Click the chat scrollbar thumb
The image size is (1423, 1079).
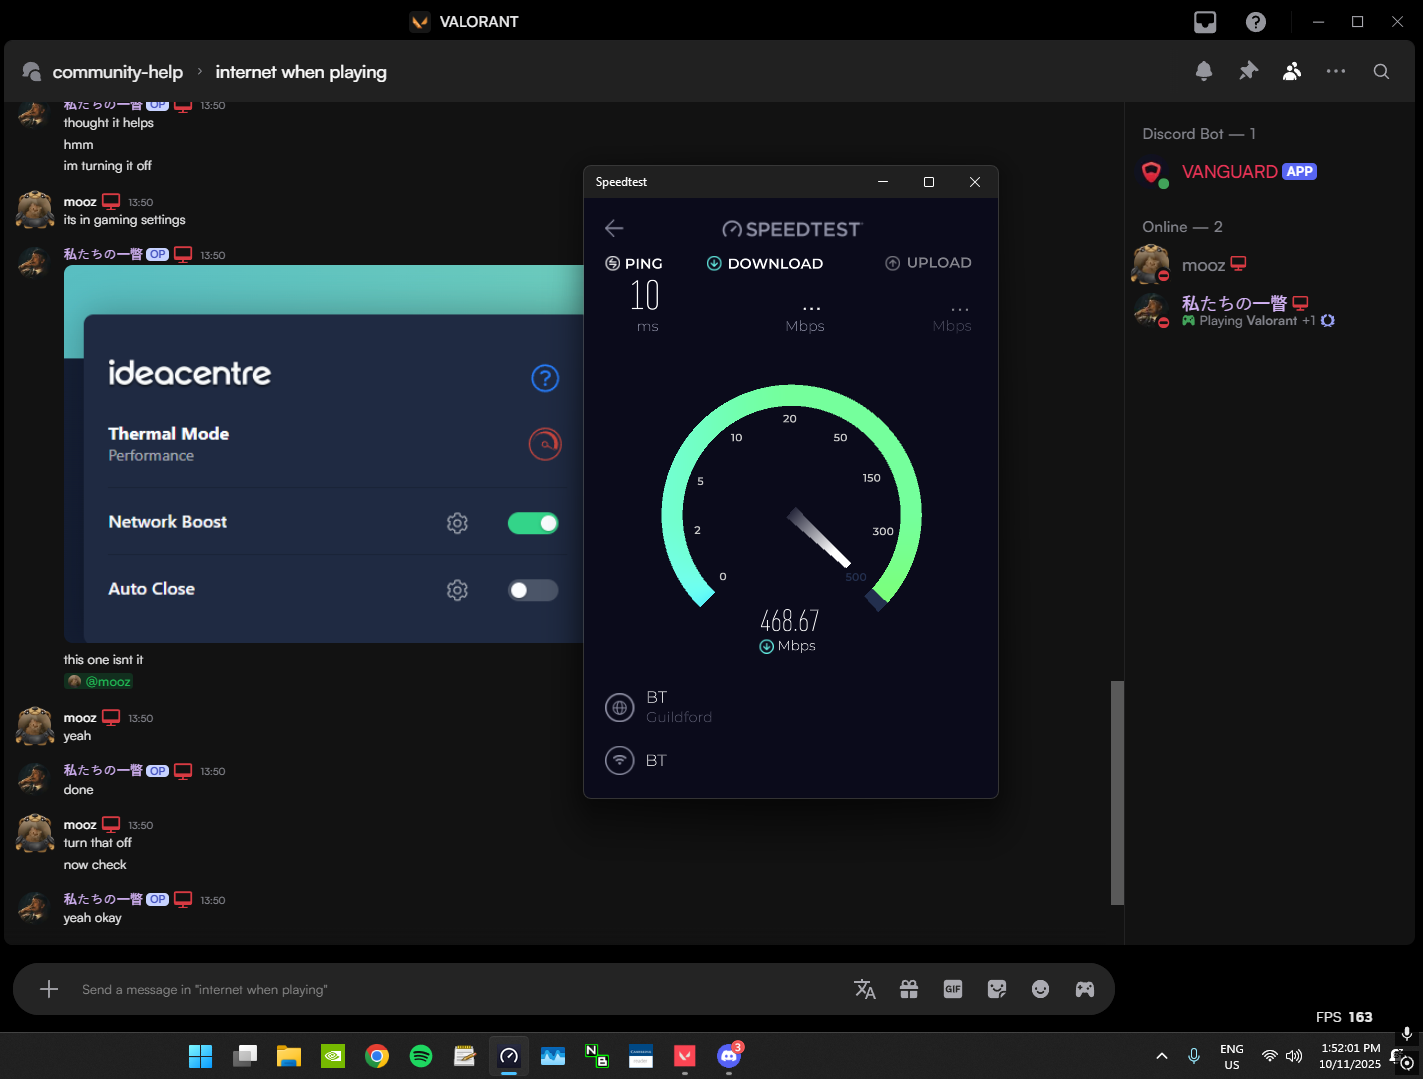[x=1117, y=793]
